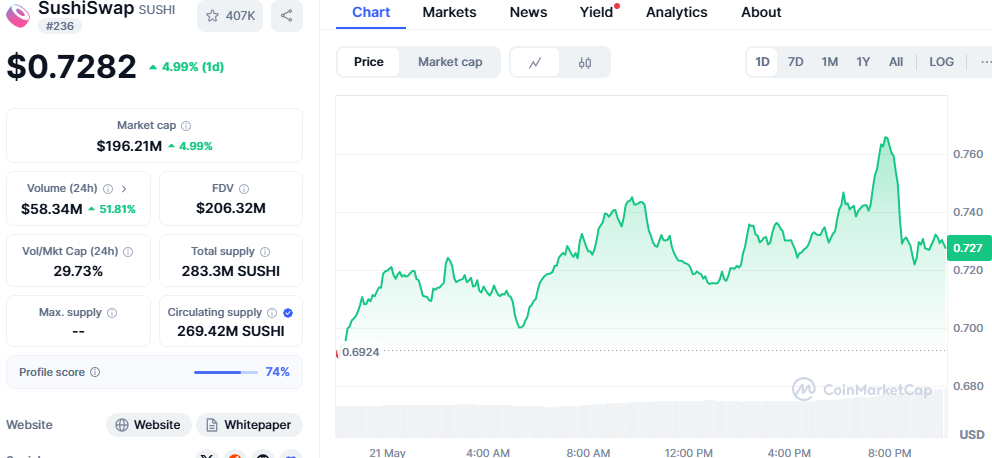Switch to the Analytics tab
Viewport: 992px width, 458px height.
[x=676, y=12]
